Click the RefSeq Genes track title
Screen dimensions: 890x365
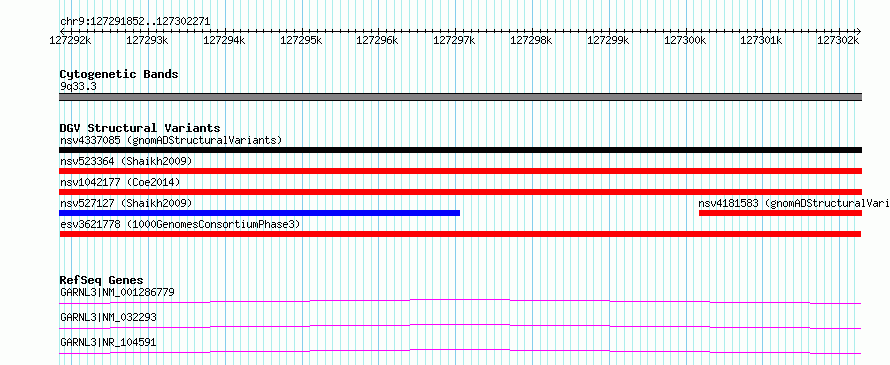pyautogui.click(x=101, y=280)
